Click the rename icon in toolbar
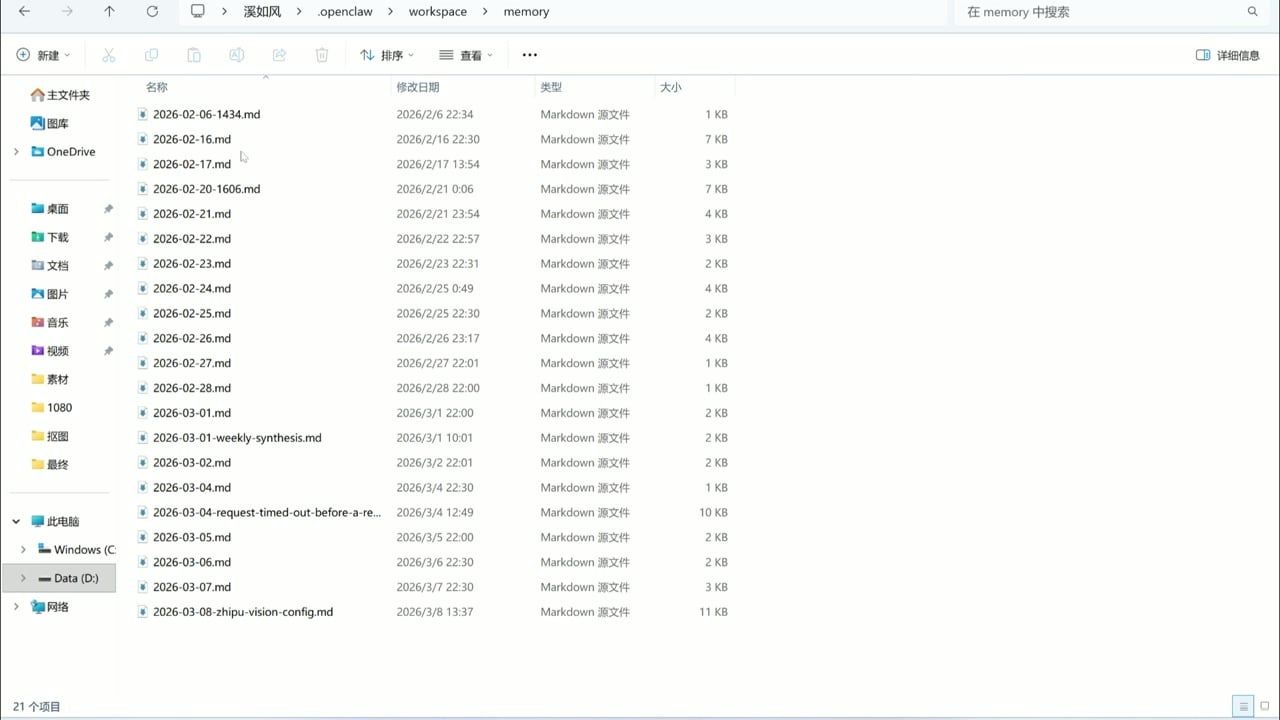Image resolution: width=1280 pixels, height=720 pixels. click(x=237, y=55)
